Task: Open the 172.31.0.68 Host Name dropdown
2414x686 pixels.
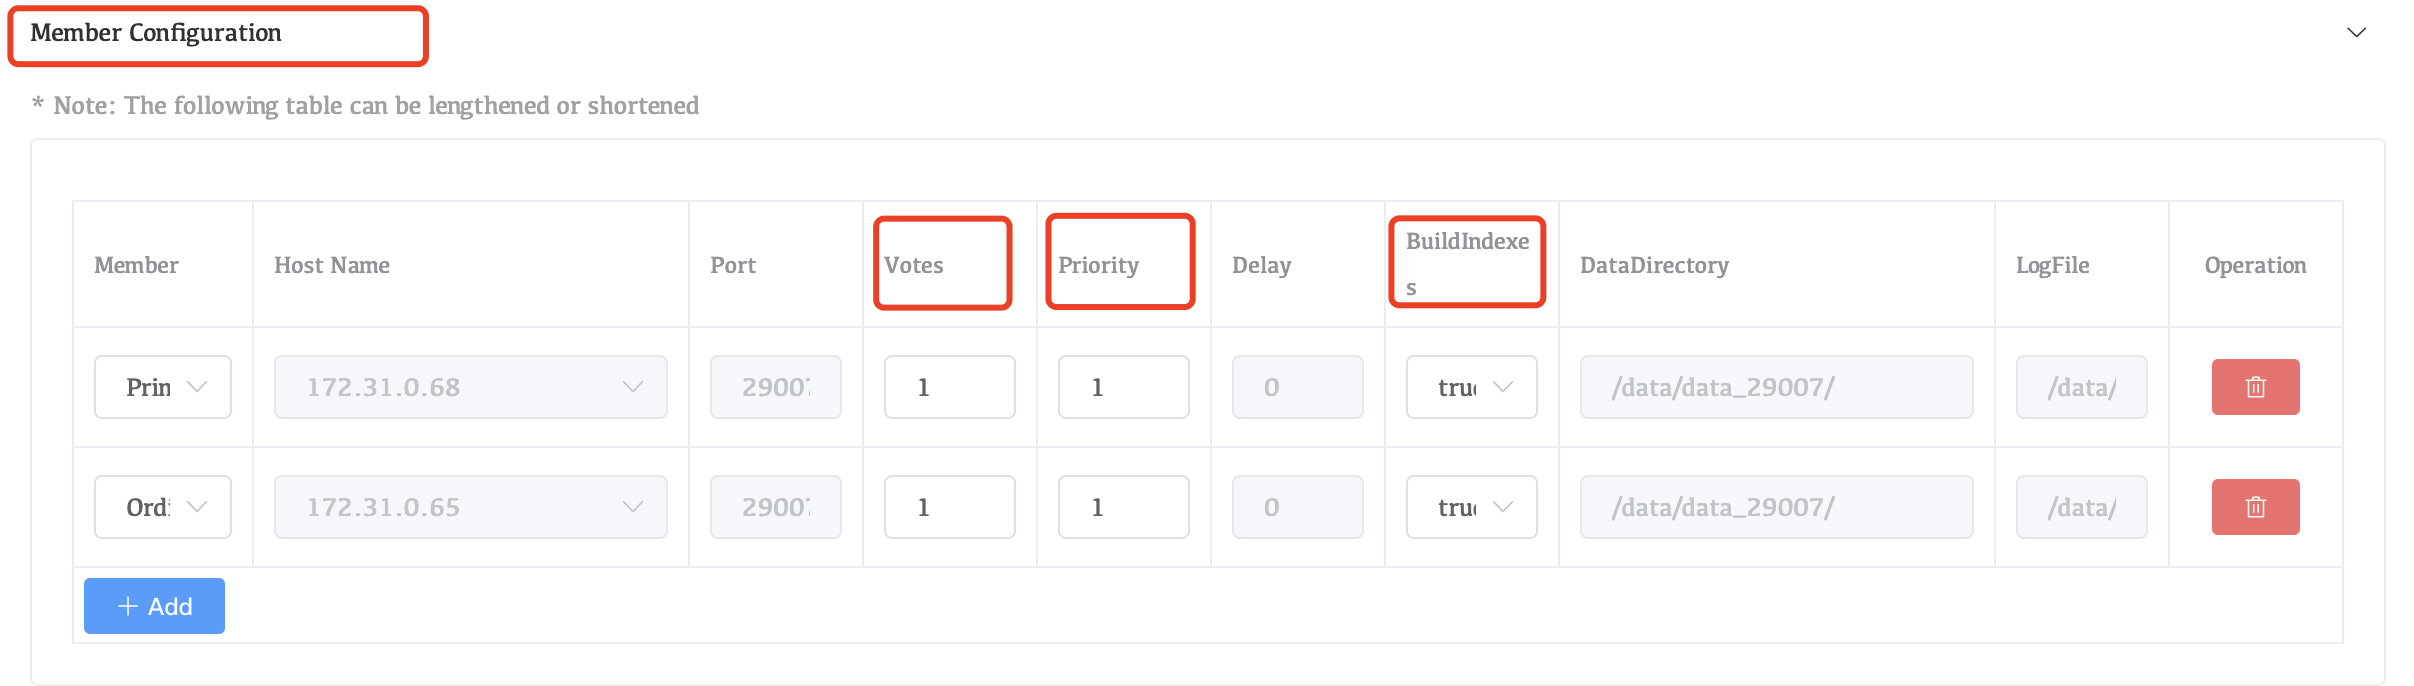Action: pyautogui.click(x=470, y=387)
